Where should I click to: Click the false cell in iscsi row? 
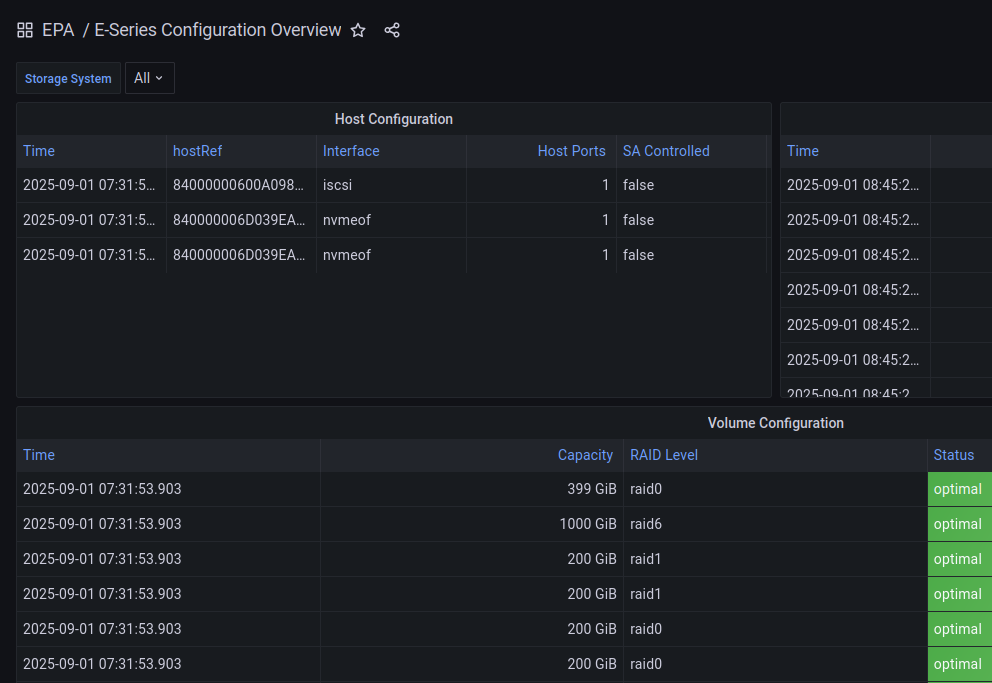tap(691, 185)
